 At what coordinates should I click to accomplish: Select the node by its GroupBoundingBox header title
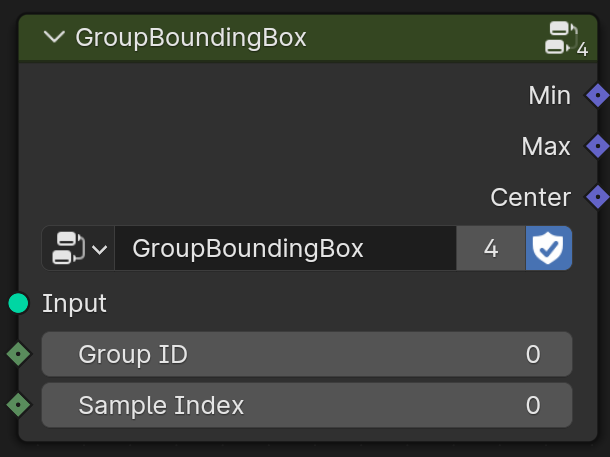pos(191,38)
